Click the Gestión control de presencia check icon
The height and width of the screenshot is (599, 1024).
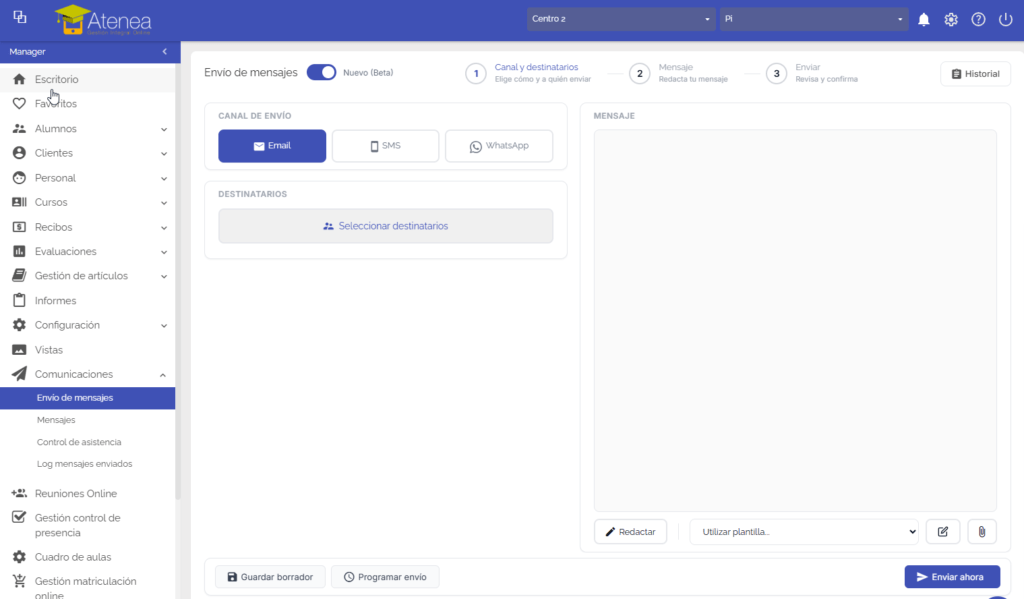click(19, 517)
